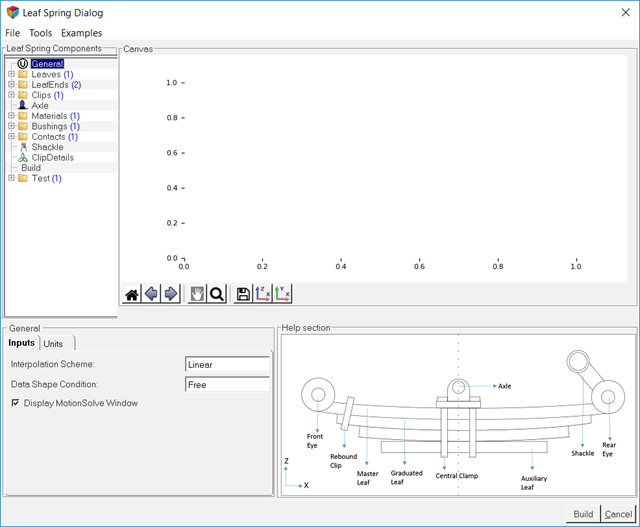
Task: Click the Build button
Action: (x=582, y=514)
